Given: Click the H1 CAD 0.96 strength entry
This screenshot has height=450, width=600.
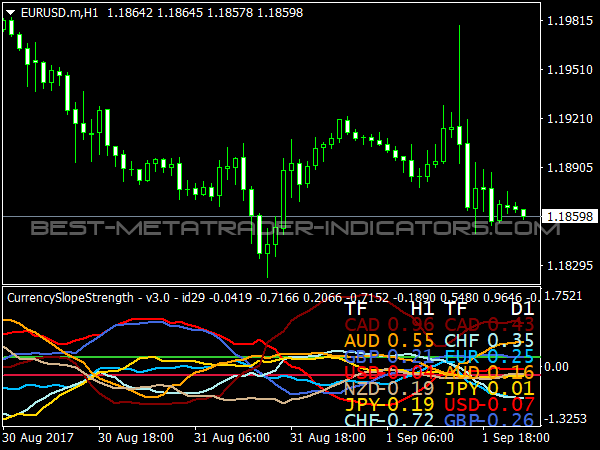Looking at the screenshot, I should pyautogui.click(x=389, y=324).
